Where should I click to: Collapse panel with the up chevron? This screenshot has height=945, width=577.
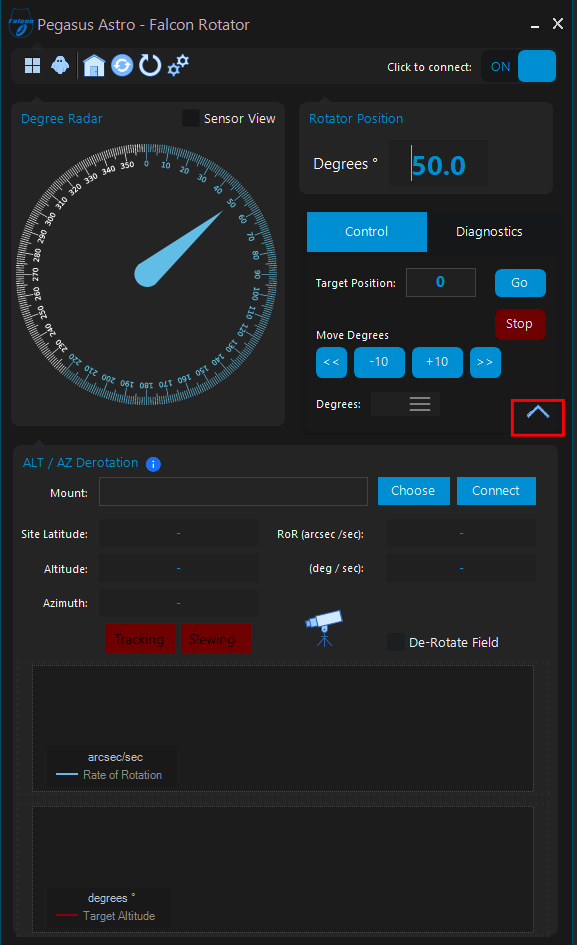point(538,413)
